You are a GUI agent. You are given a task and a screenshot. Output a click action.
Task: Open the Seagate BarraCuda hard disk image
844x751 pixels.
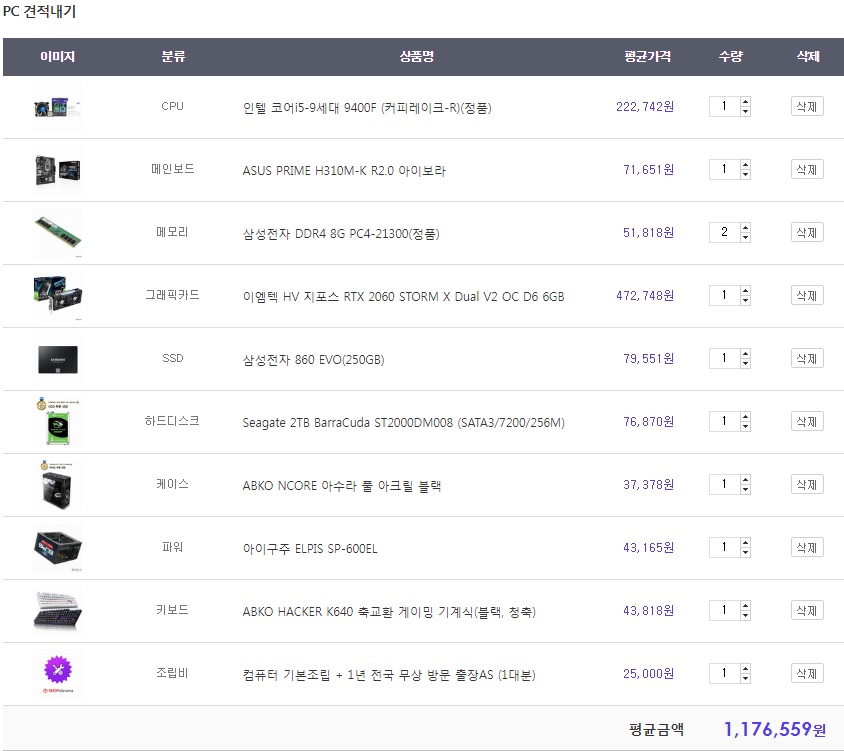[x=57, y=421]
